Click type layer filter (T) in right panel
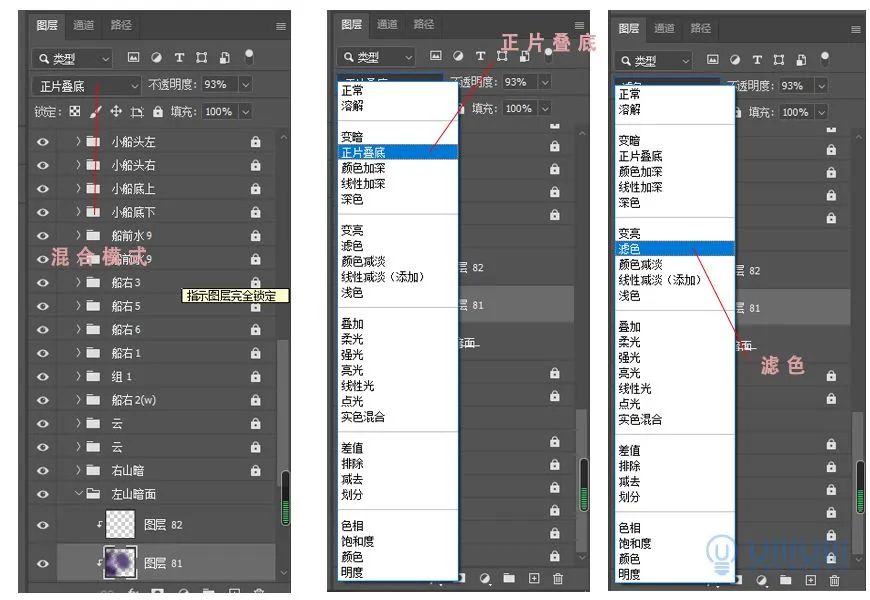This screenshot has height=600, width=870. tap(757, 59)
